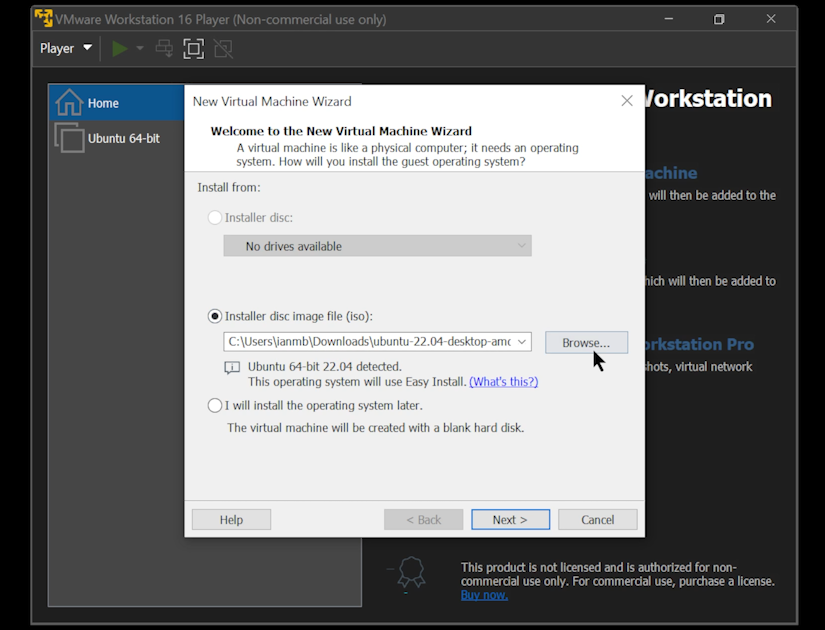Click the Unity mode icon on toolbar
The image size is (825, 630).
pos(222,47)
